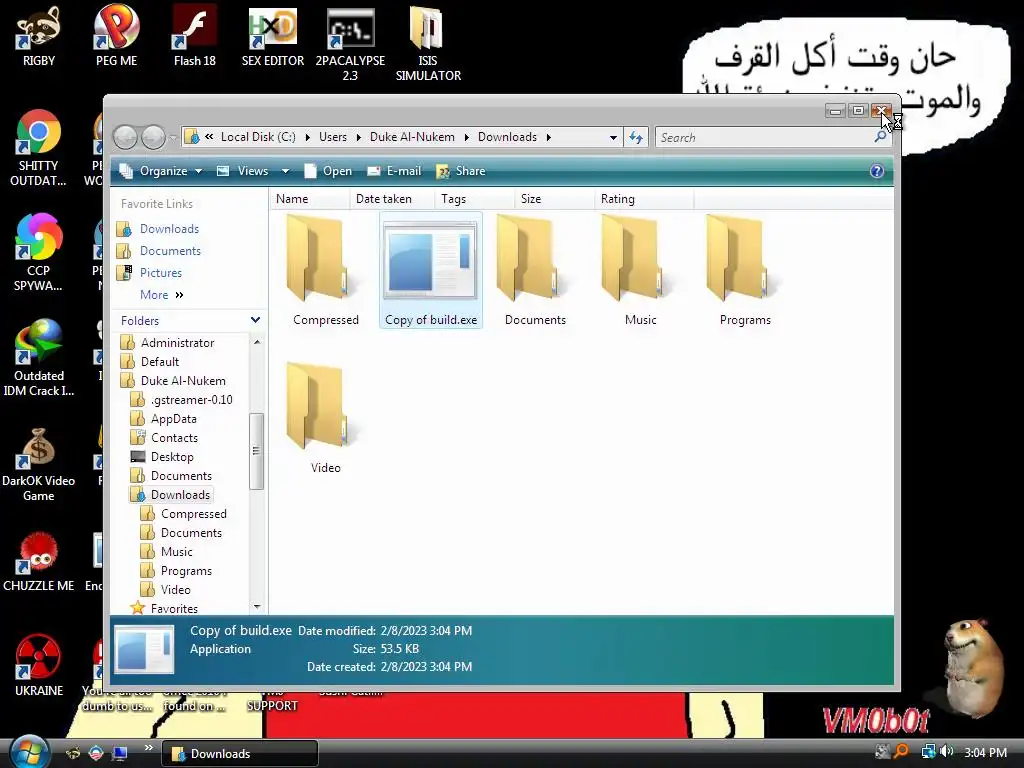Click the Windows Start orb
Viewport: 1024px width, 768px height.
tap(27, 752)
